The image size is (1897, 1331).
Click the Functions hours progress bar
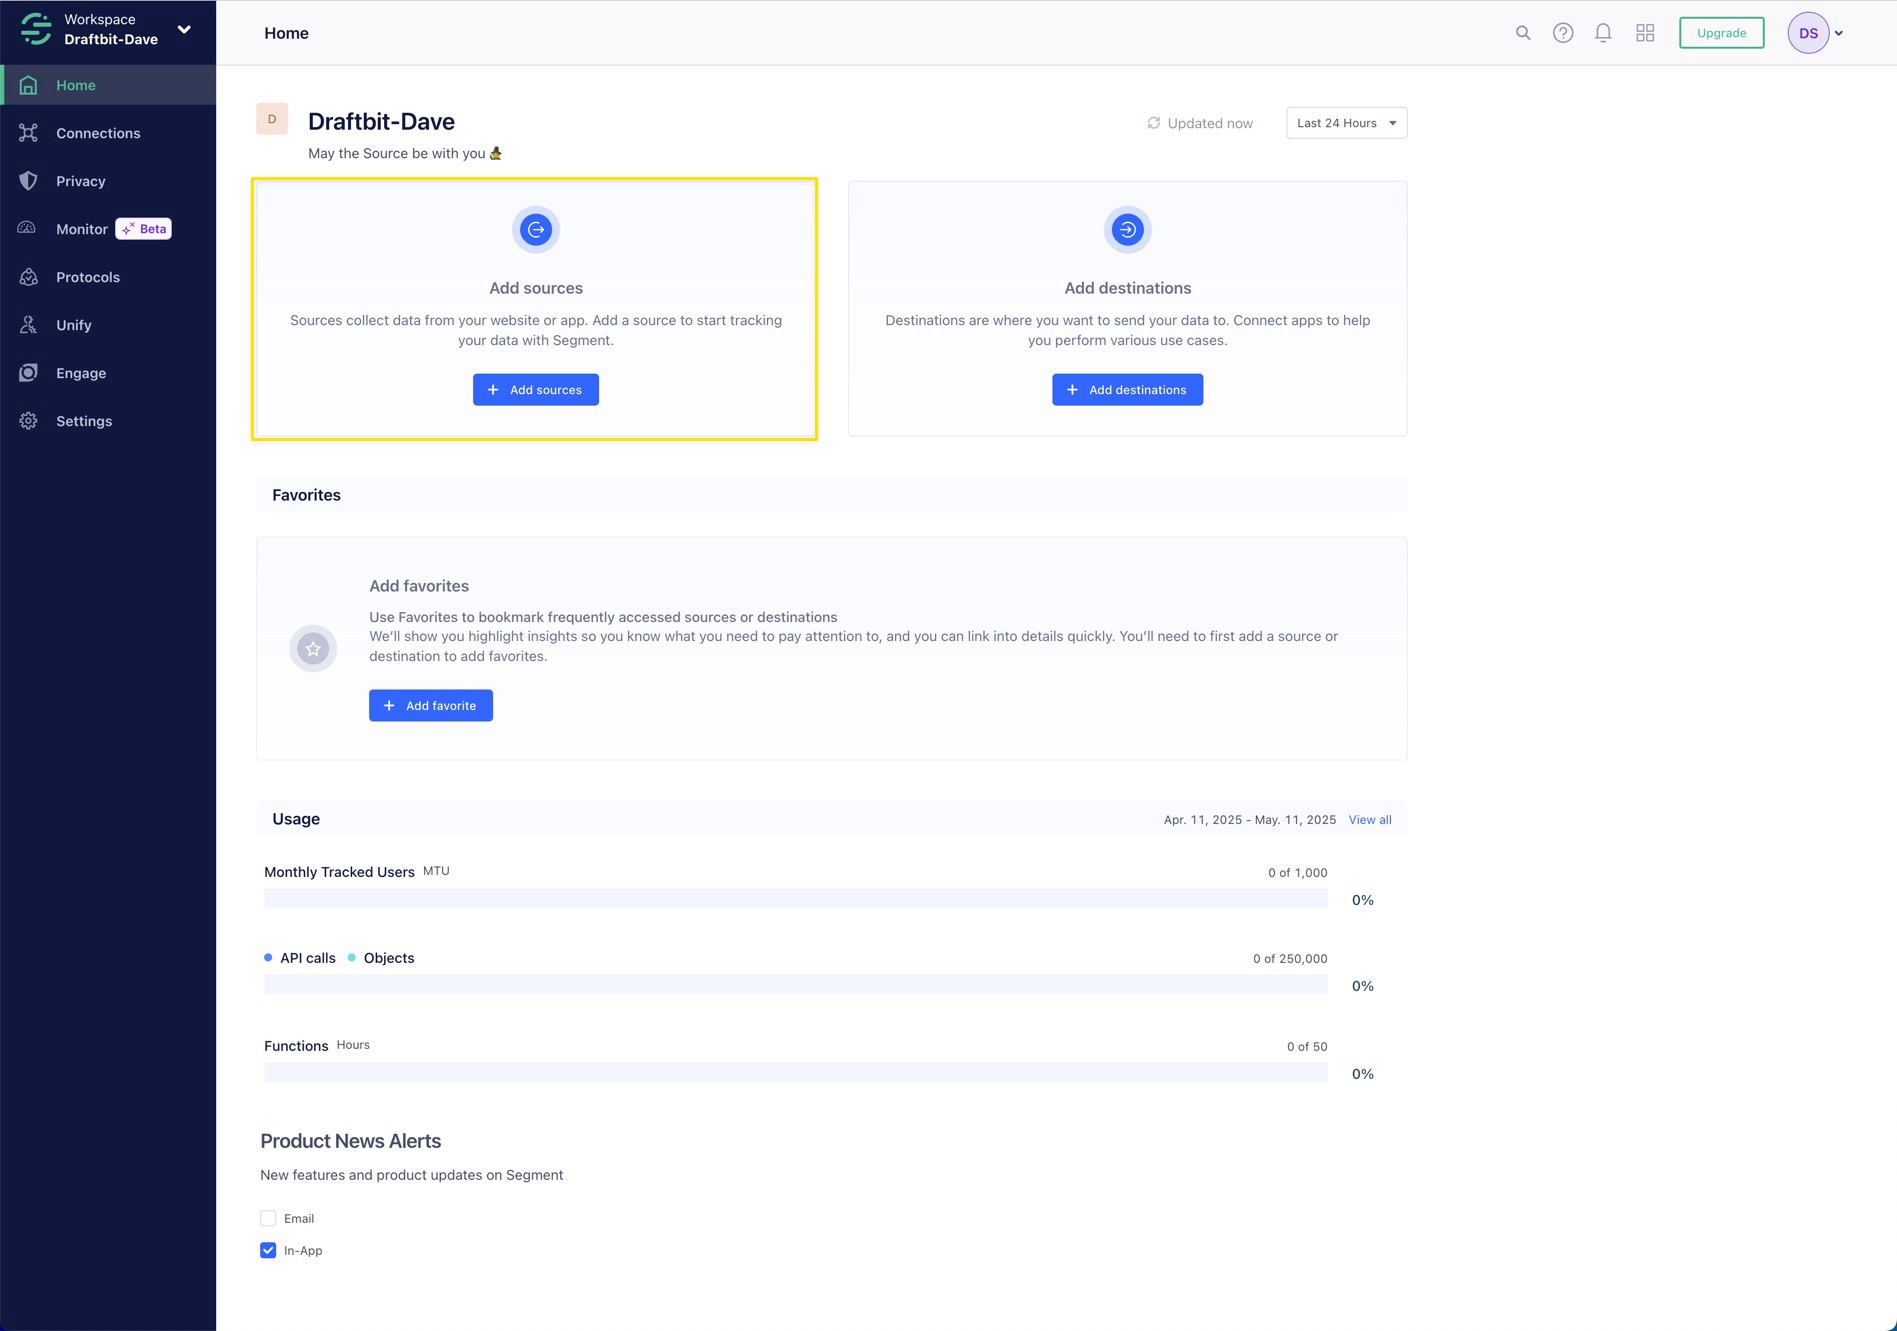[x=796, y=1073]
